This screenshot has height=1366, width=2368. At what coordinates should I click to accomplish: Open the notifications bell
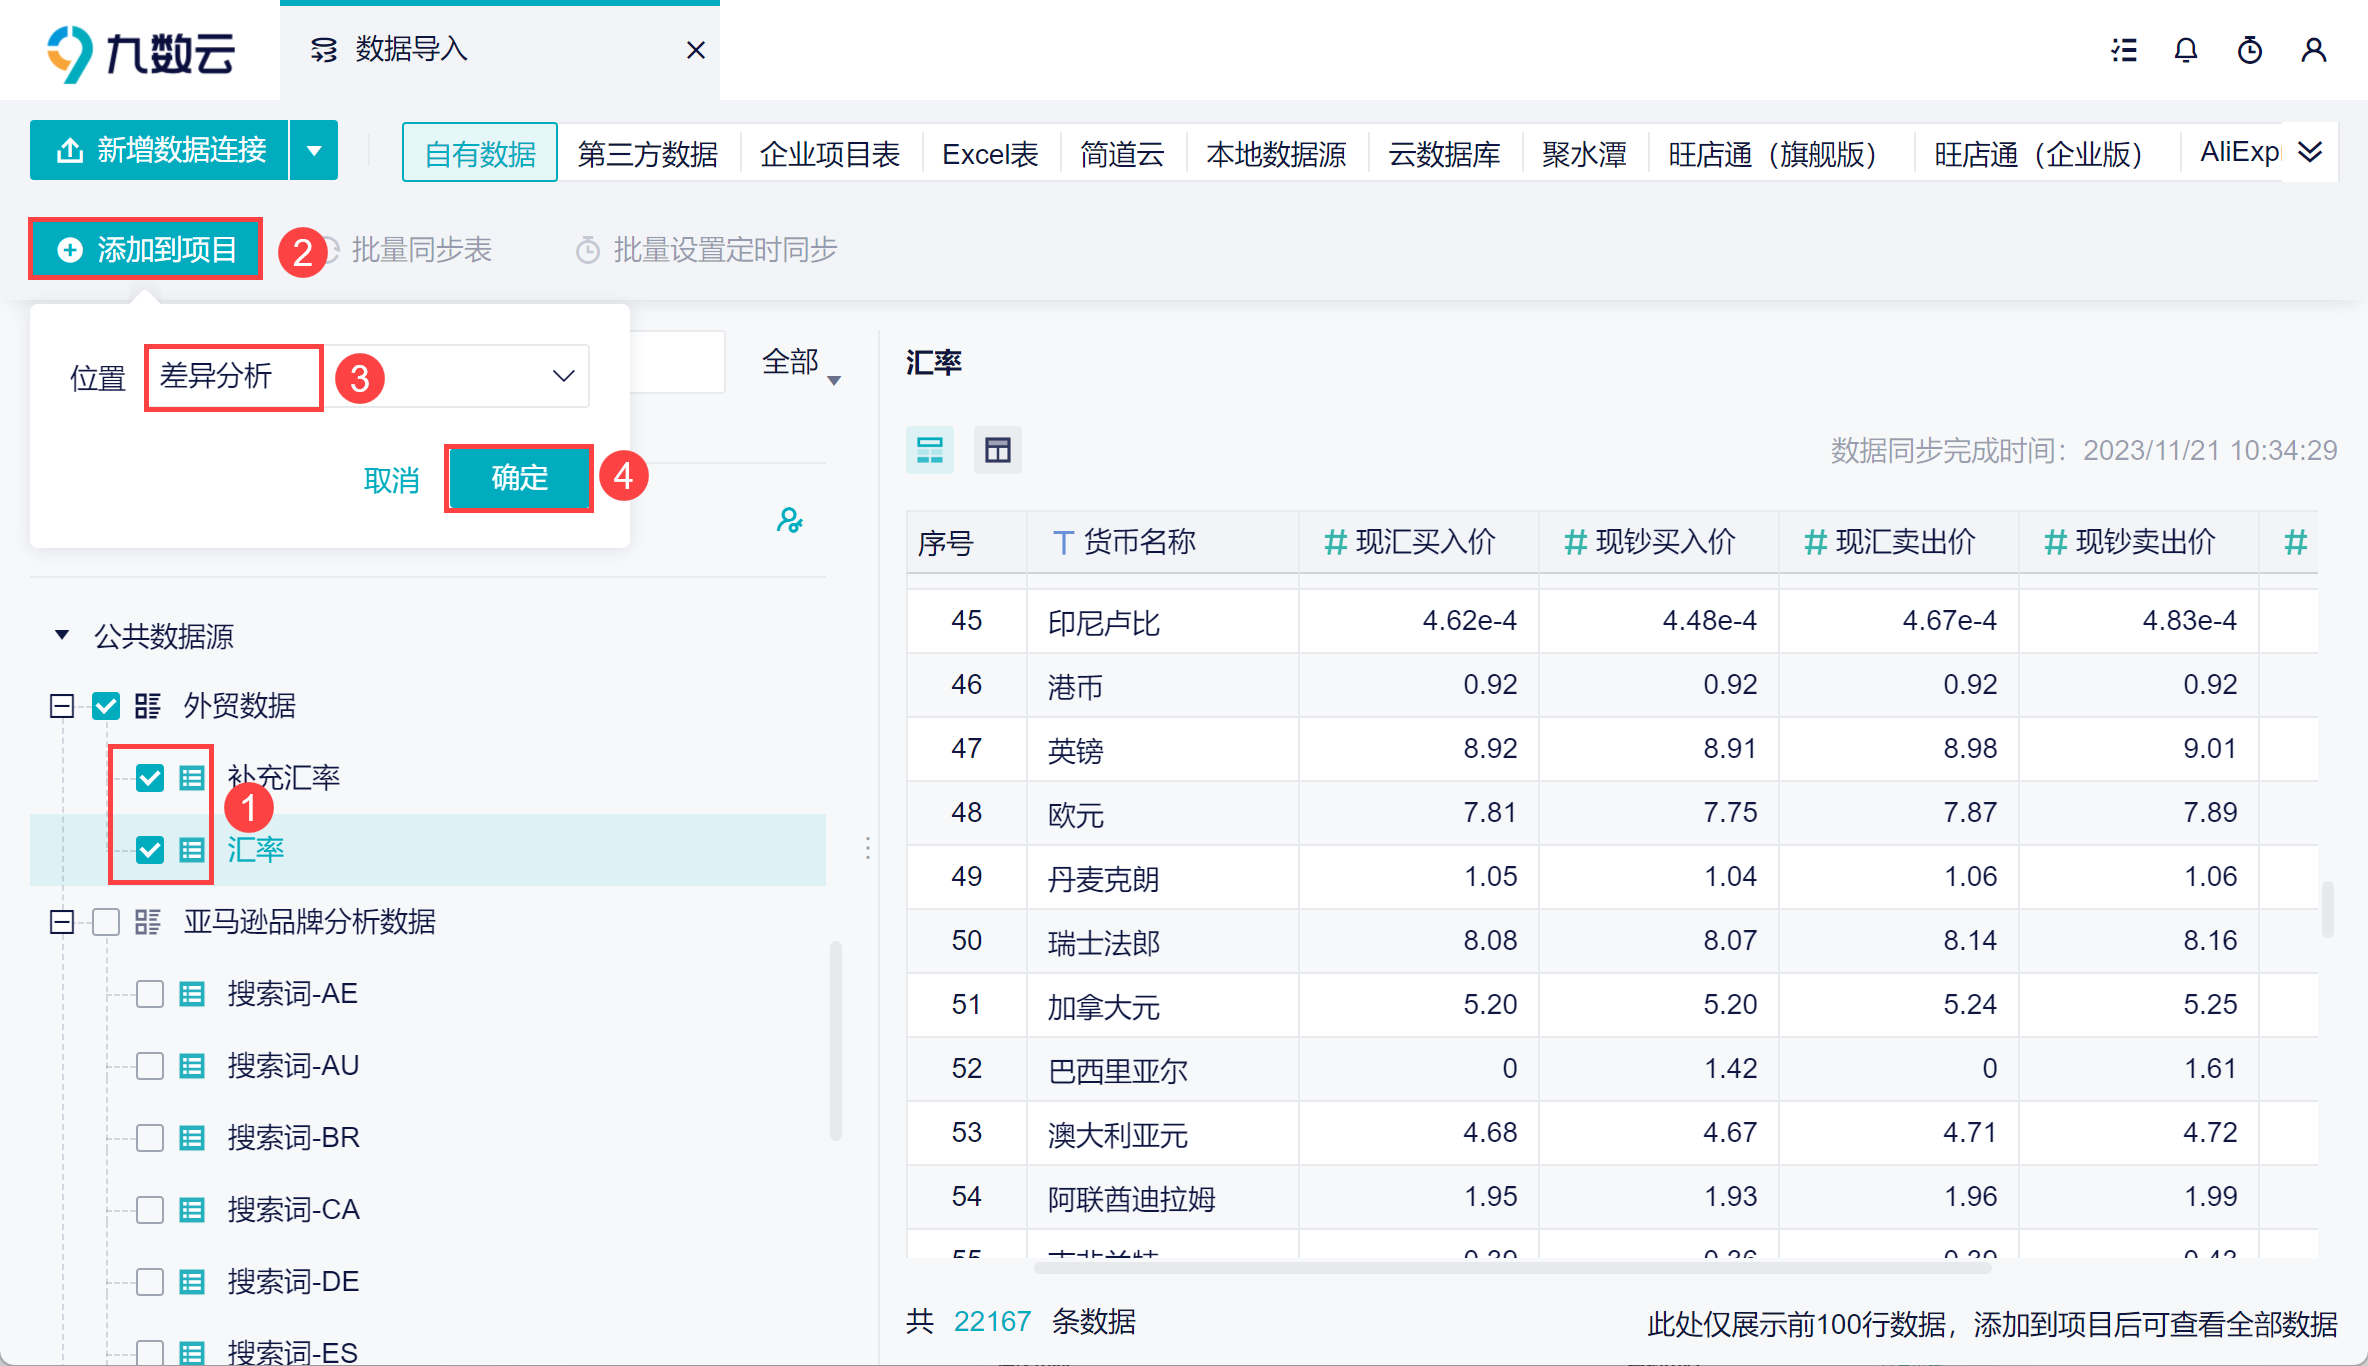(2186, 50)
